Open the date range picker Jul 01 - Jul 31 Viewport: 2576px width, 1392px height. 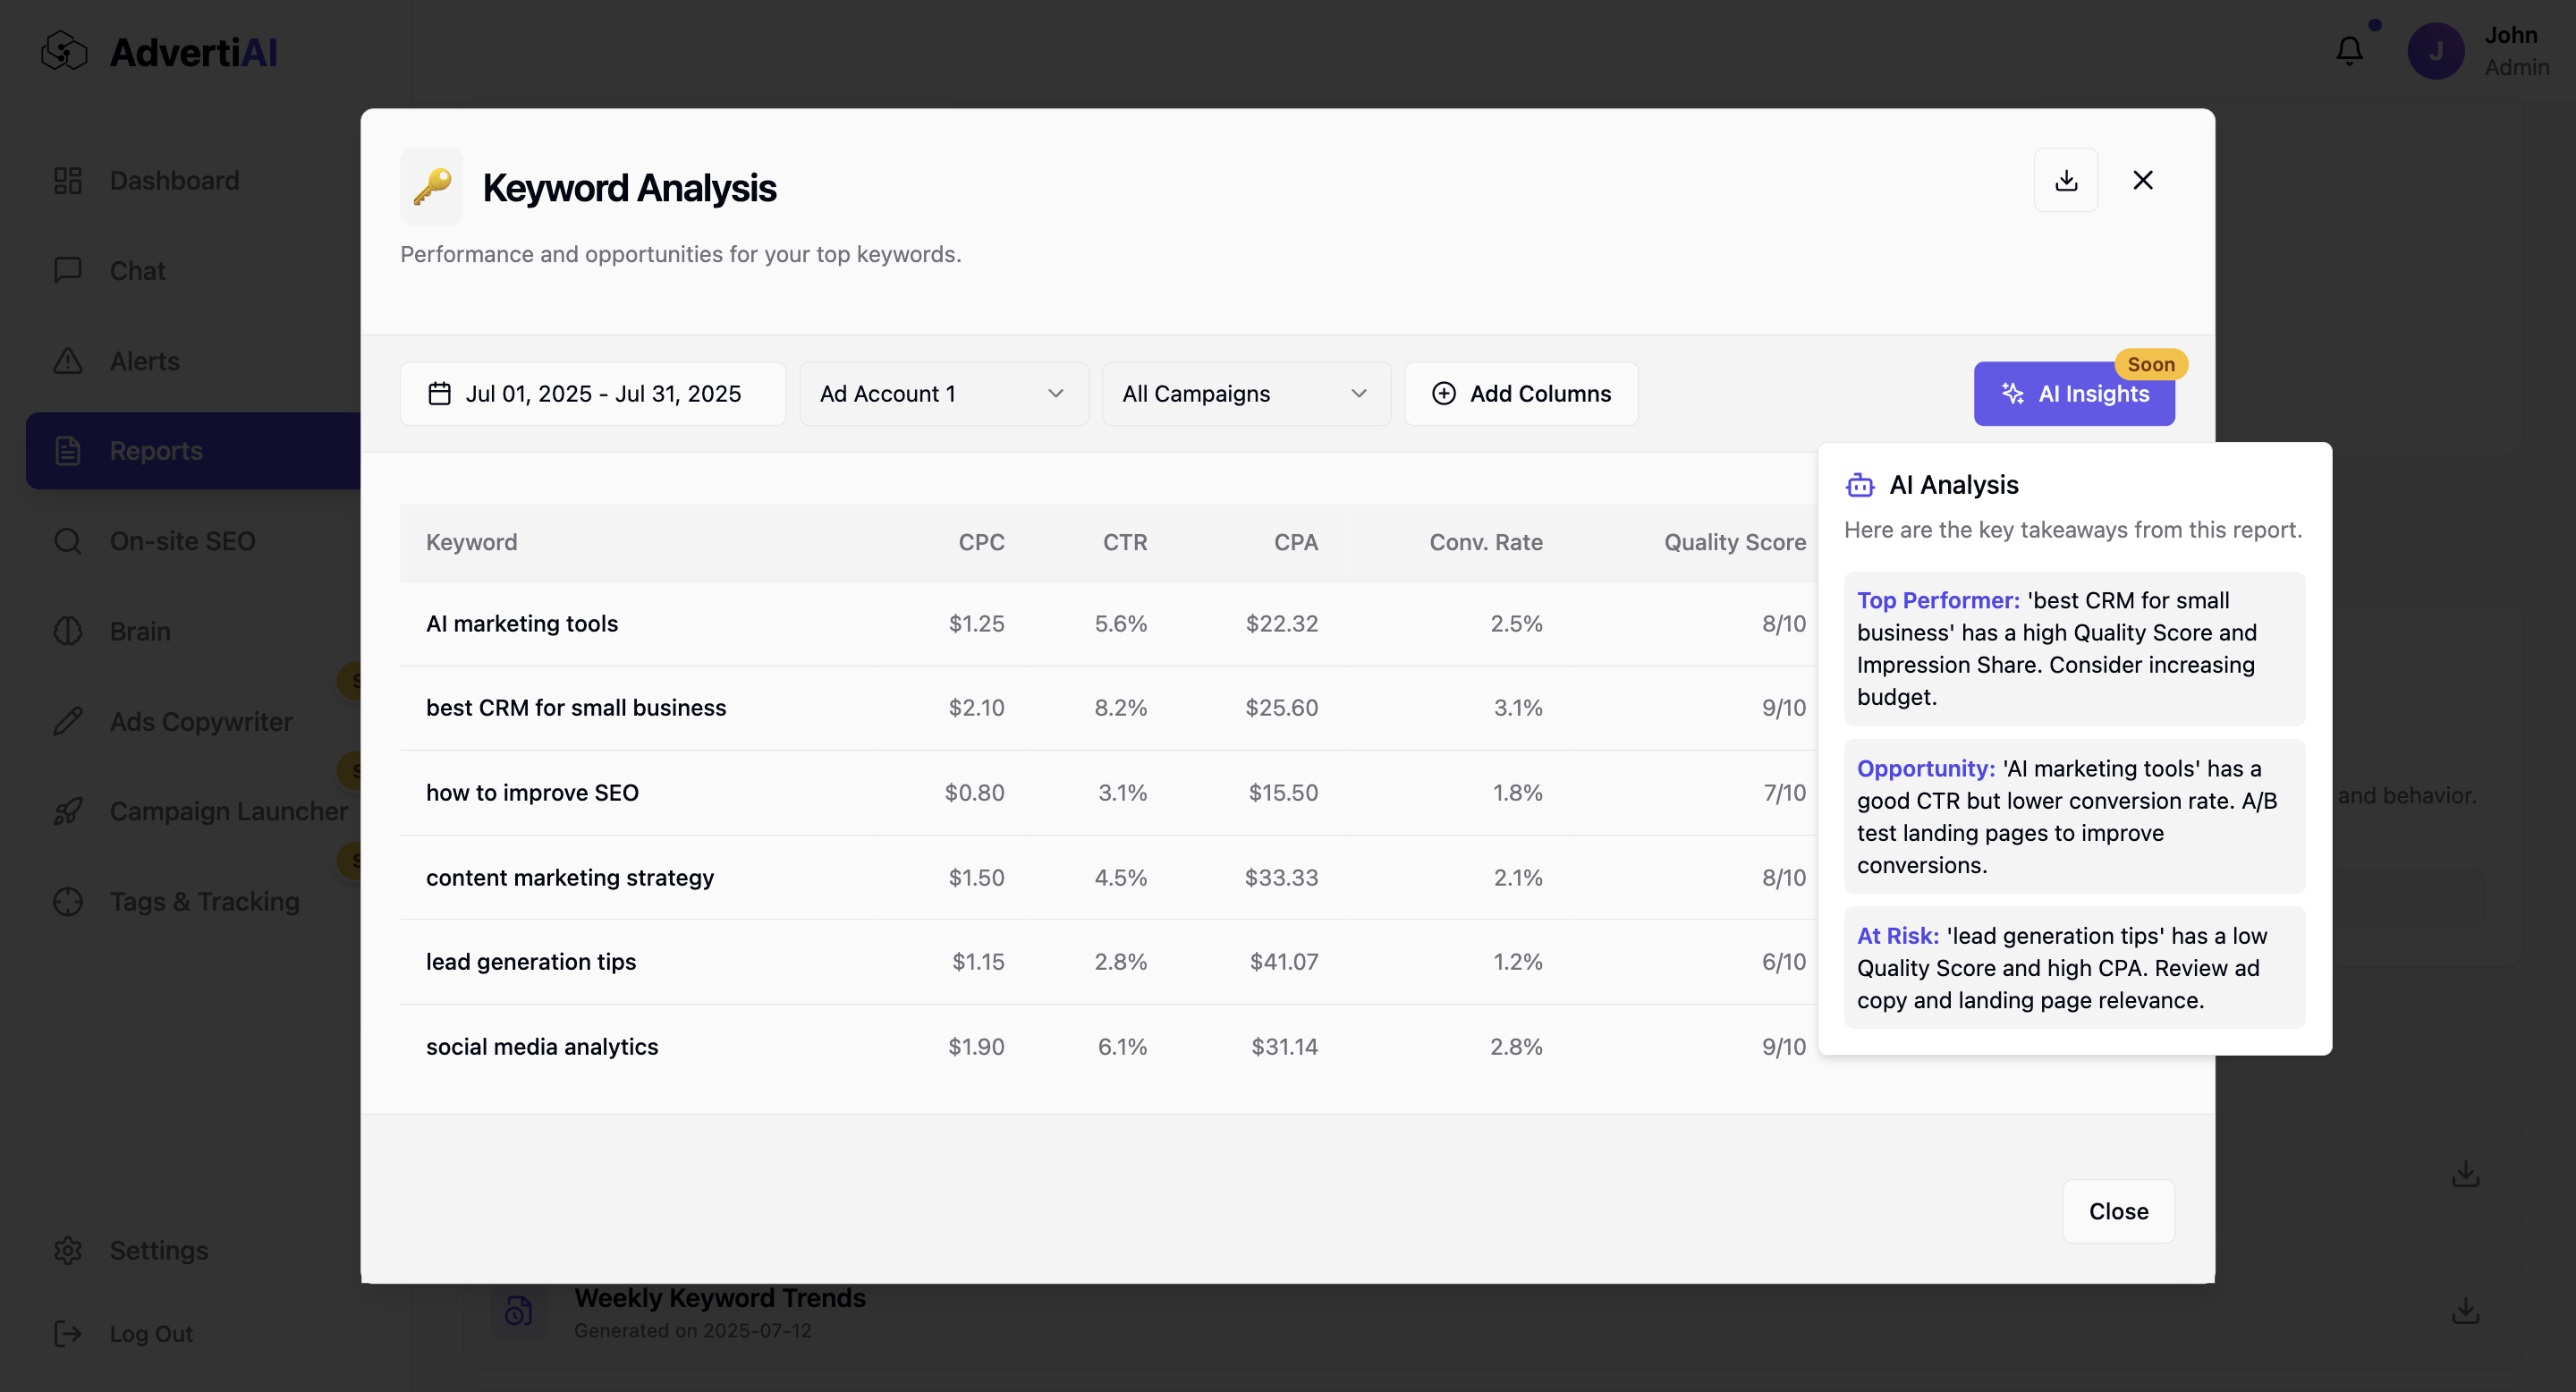point(593,394)
